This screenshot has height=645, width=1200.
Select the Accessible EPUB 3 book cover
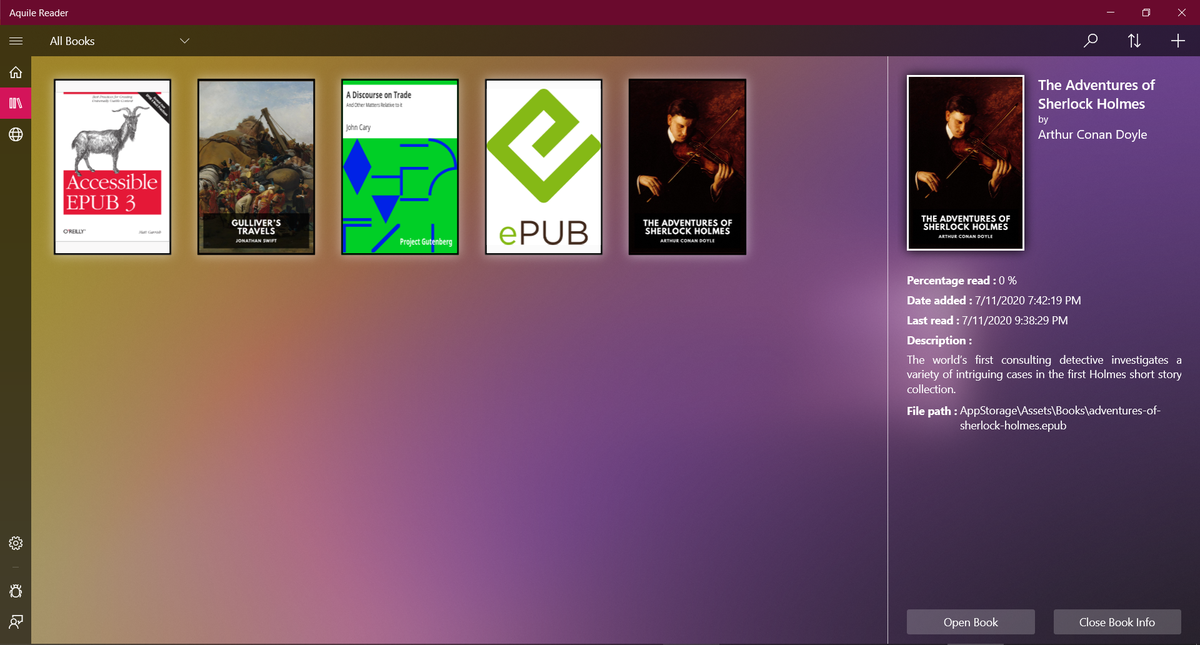pos(113,167)
